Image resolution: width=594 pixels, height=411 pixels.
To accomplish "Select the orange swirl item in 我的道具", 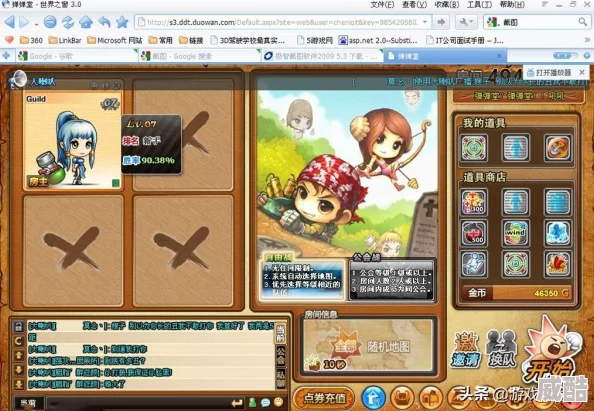I will pos(558,147).
